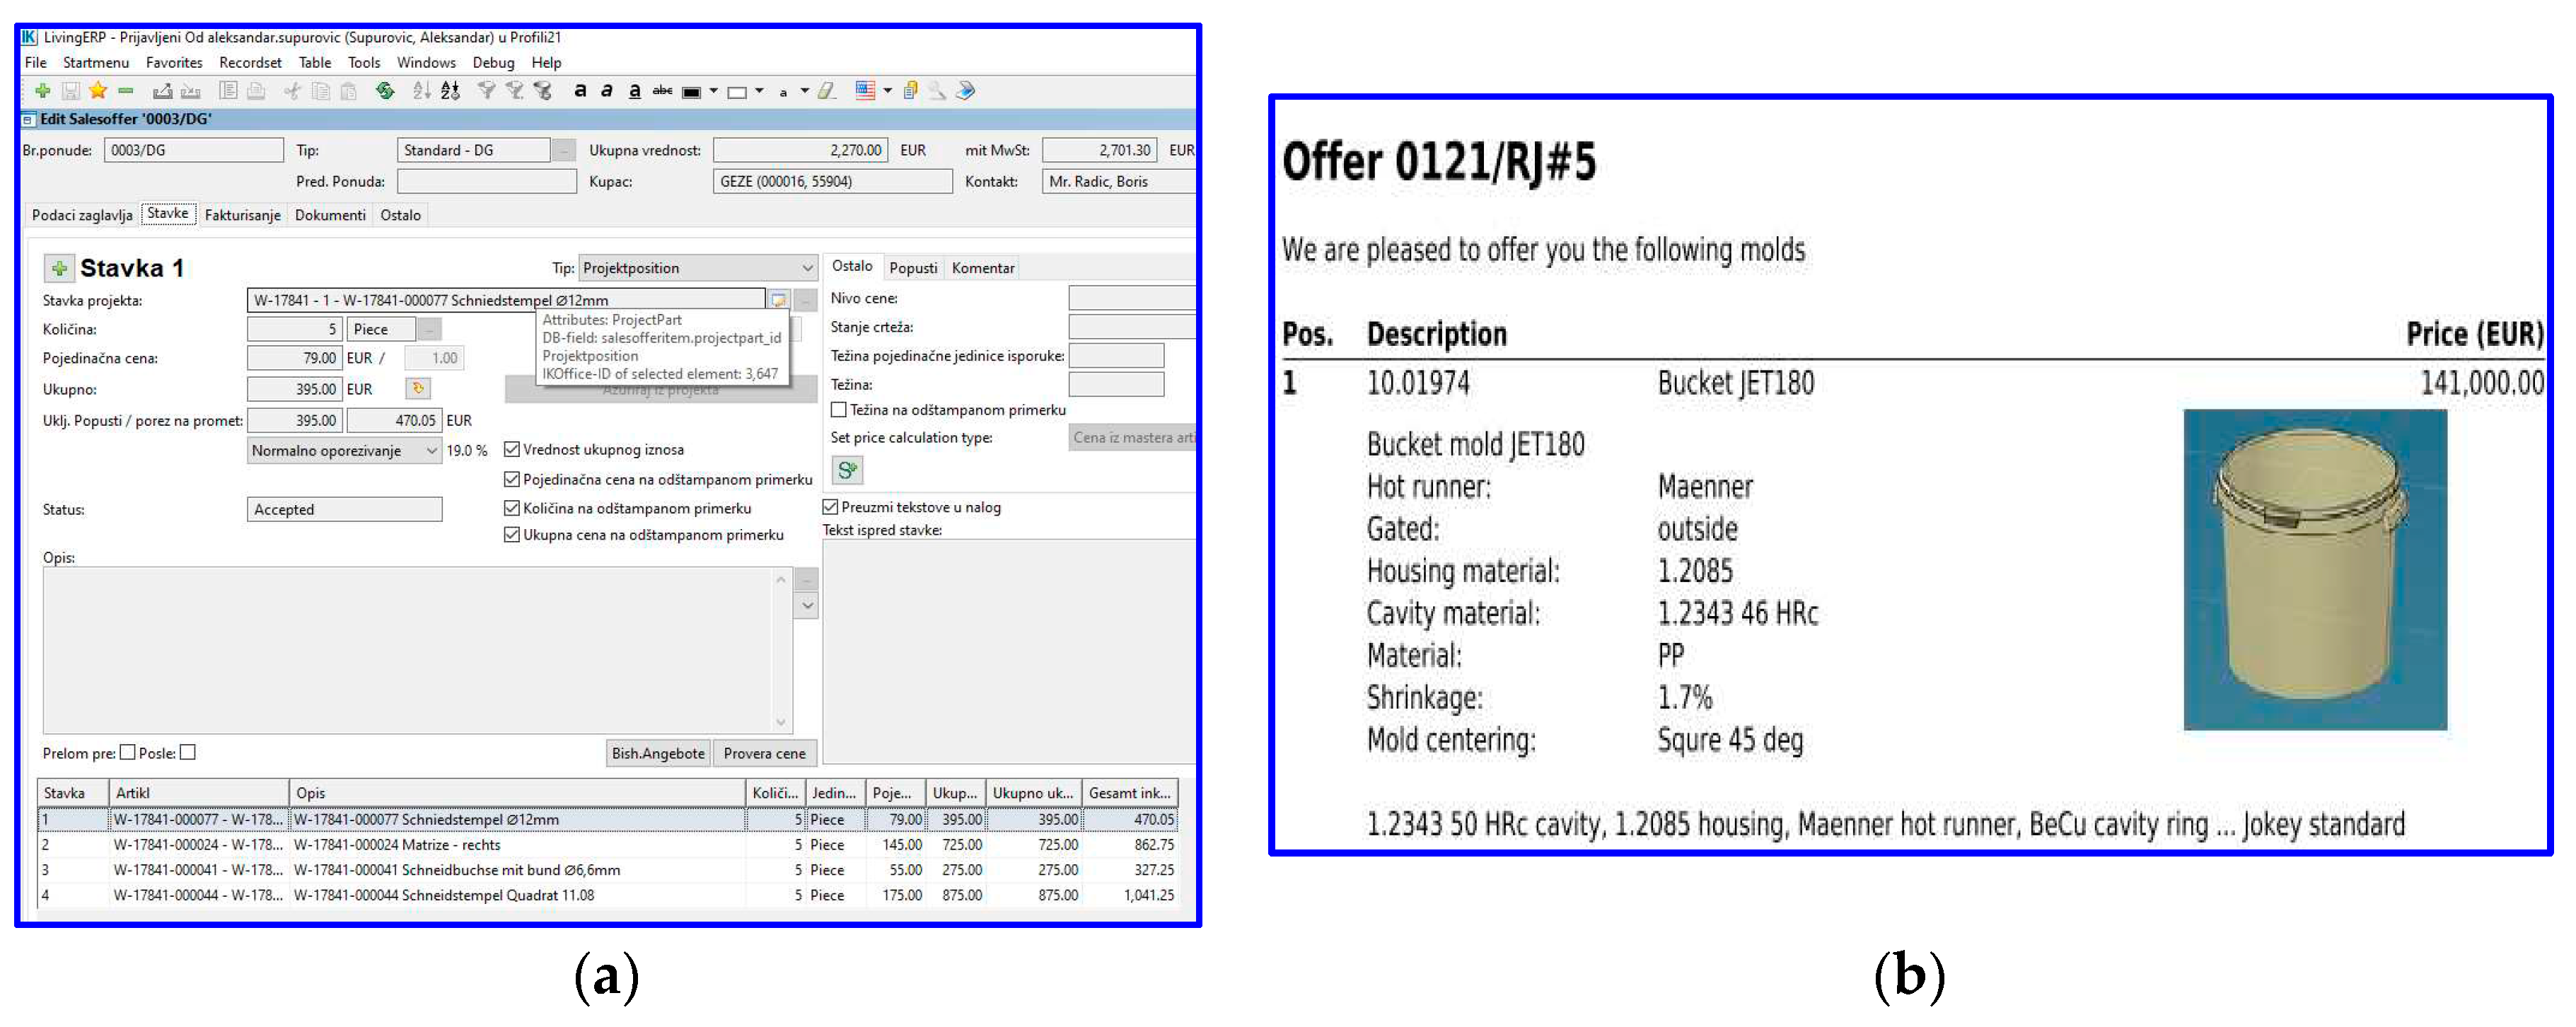Image resolution: width=2576 pixels, height=1027 pixels.
Task: Open the black fill color dropdown arrow
Action: coord(713,91)
